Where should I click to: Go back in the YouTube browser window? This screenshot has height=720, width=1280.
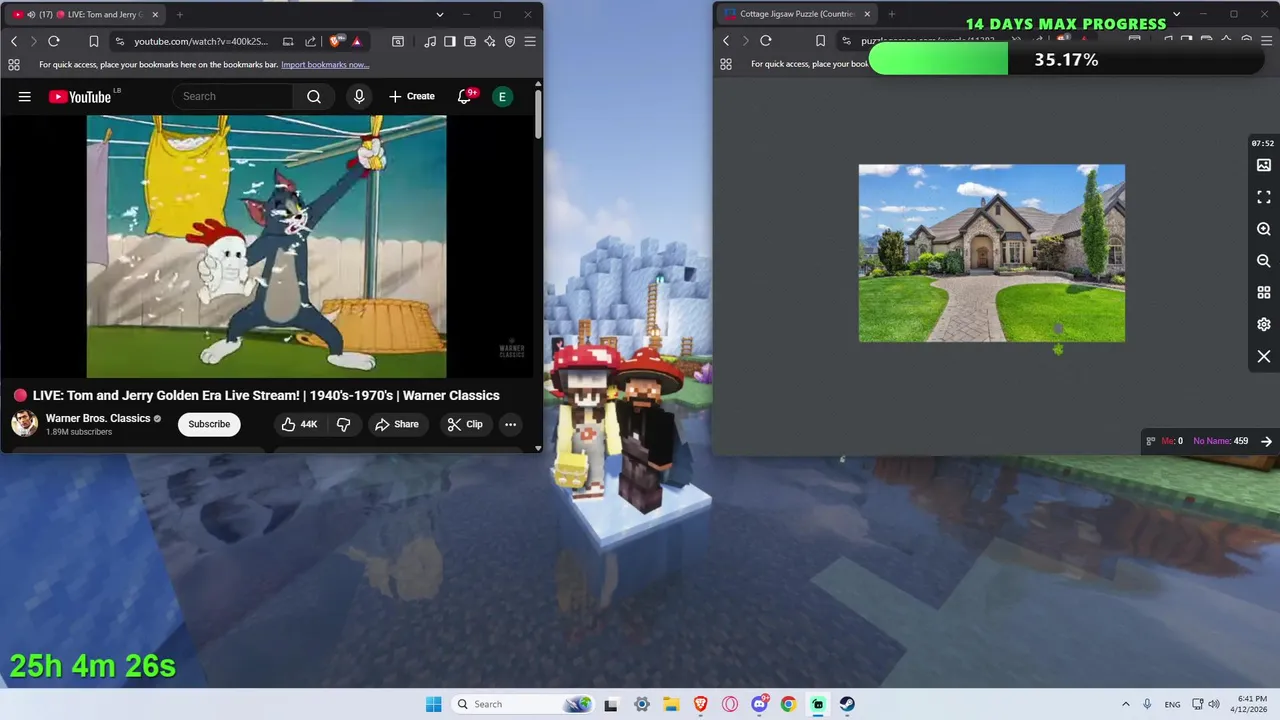pos(14,41)
